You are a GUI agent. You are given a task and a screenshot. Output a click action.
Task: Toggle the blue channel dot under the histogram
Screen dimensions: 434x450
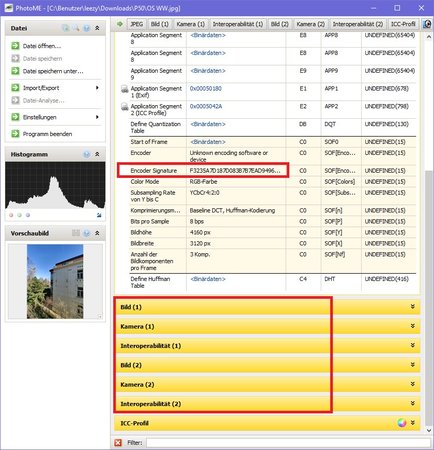28,215
